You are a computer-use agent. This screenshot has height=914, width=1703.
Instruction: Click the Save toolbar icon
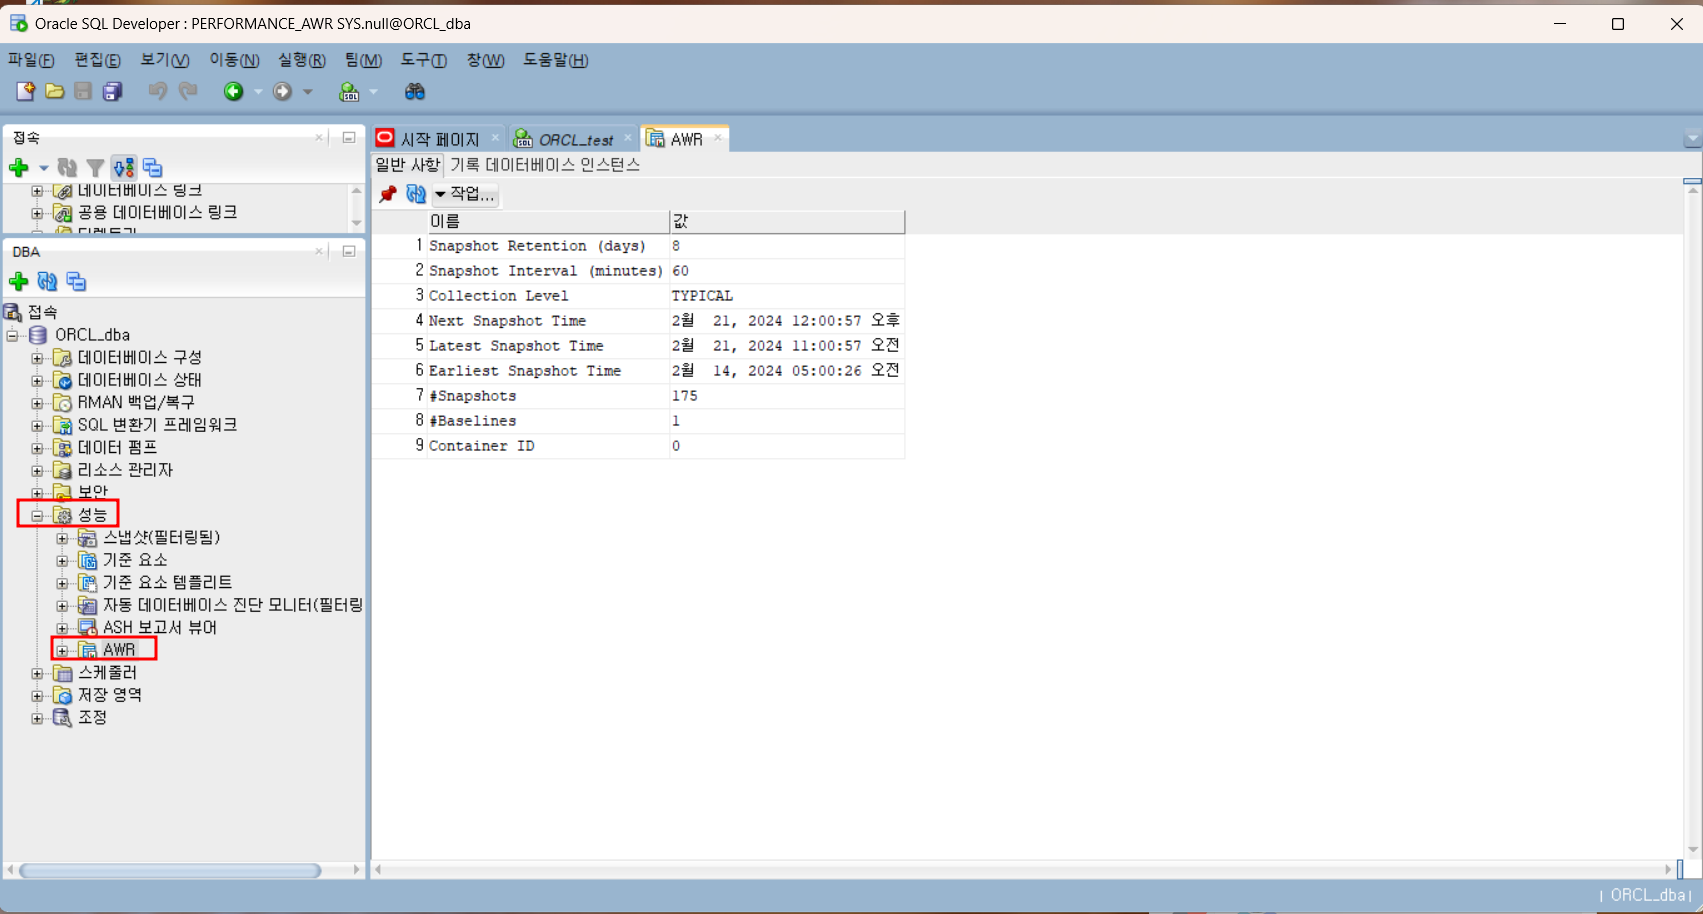point(83,91)
